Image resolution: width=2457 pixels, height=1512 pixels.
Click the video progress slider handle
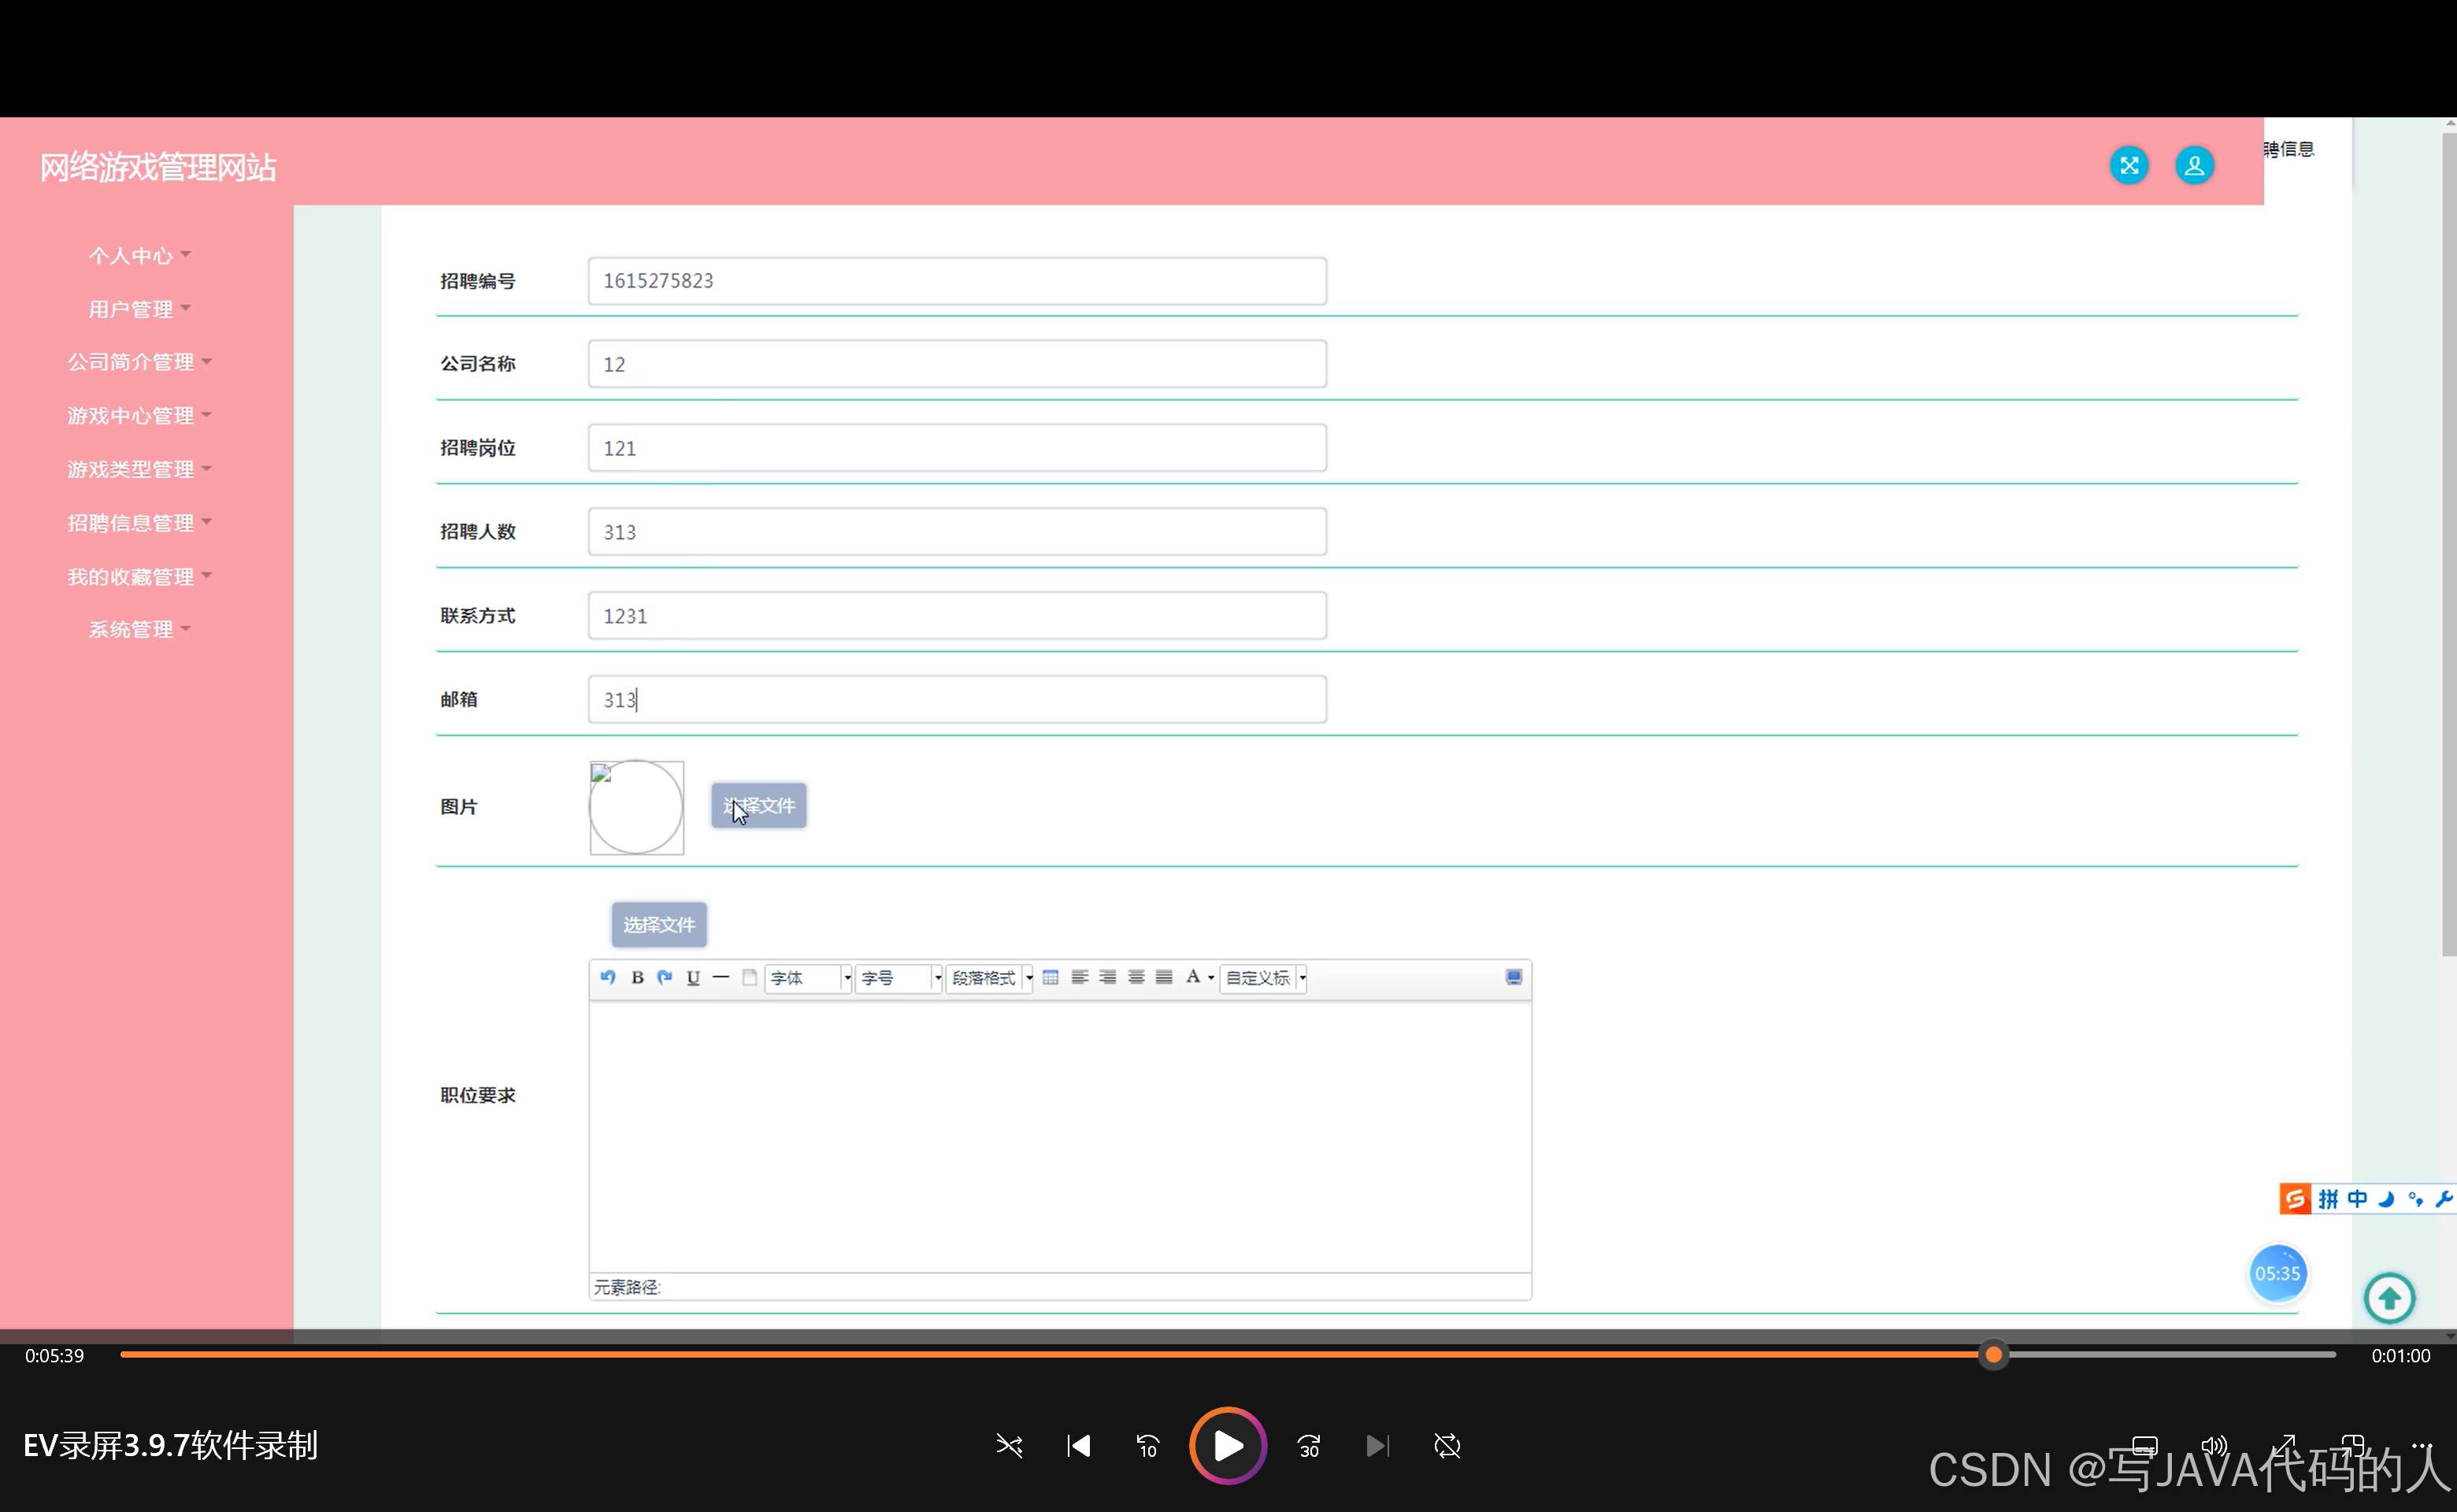click(1993, 1355)
